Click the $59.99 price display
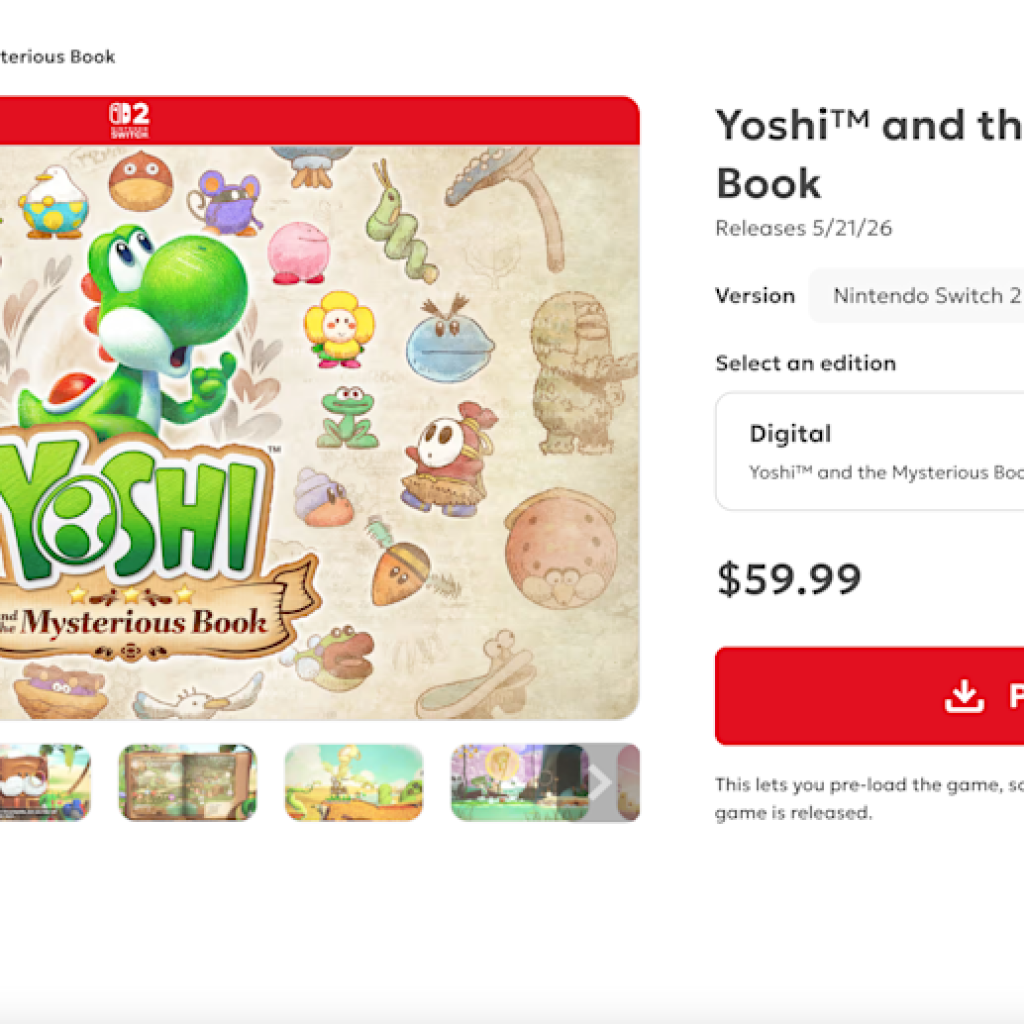This screenshot has height=1024, width=1024. 789,577
